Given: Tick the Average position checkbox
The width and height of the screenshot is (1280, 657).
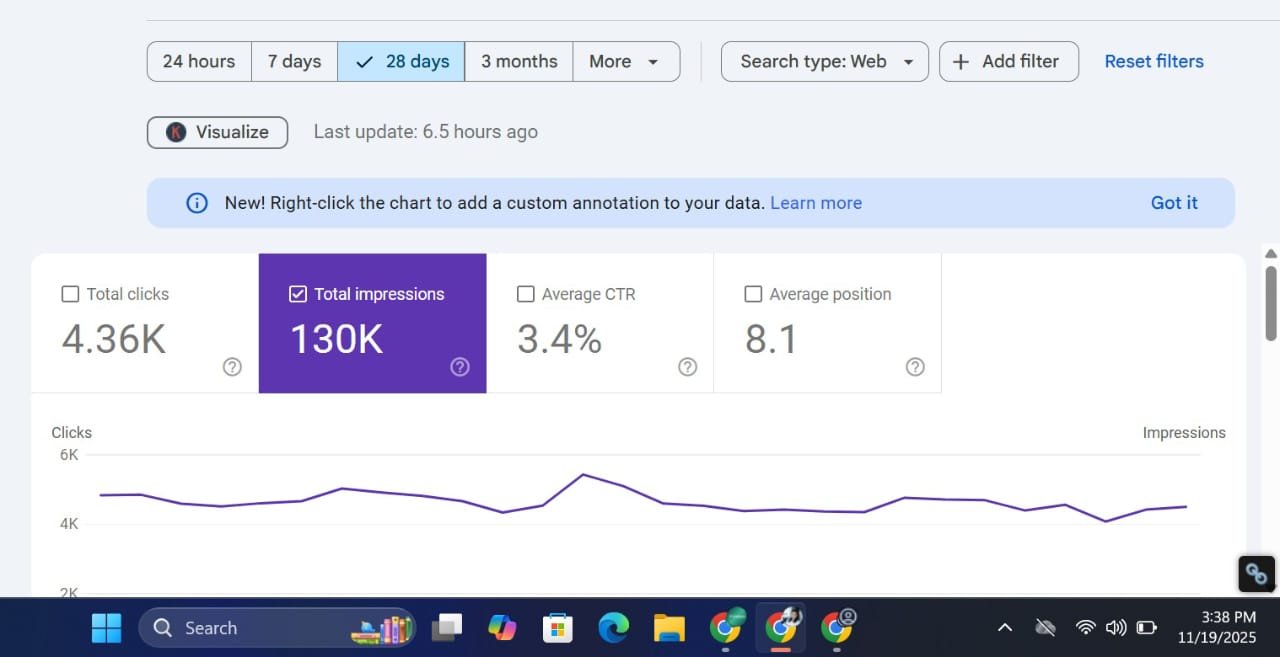Looking at the screenshot, I should point(753,294).
